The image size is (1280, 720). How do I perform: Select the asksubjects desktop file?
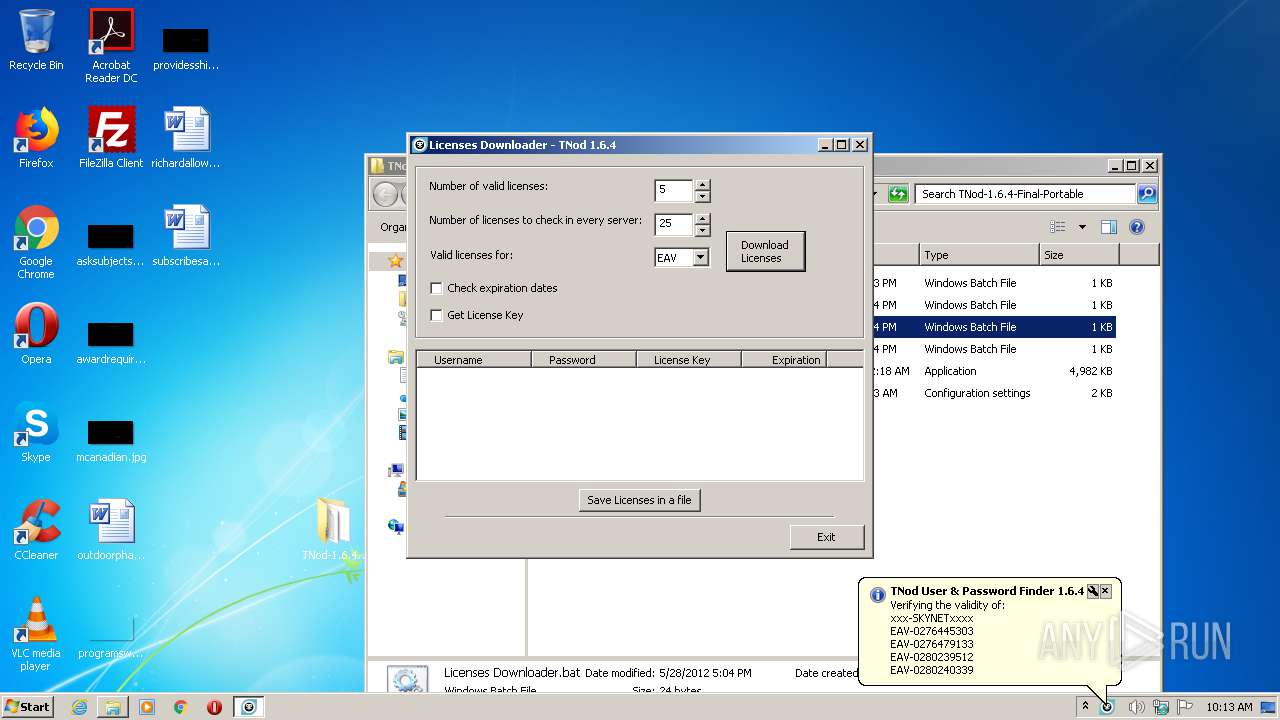pyautogui.click(x=111, y=244)
